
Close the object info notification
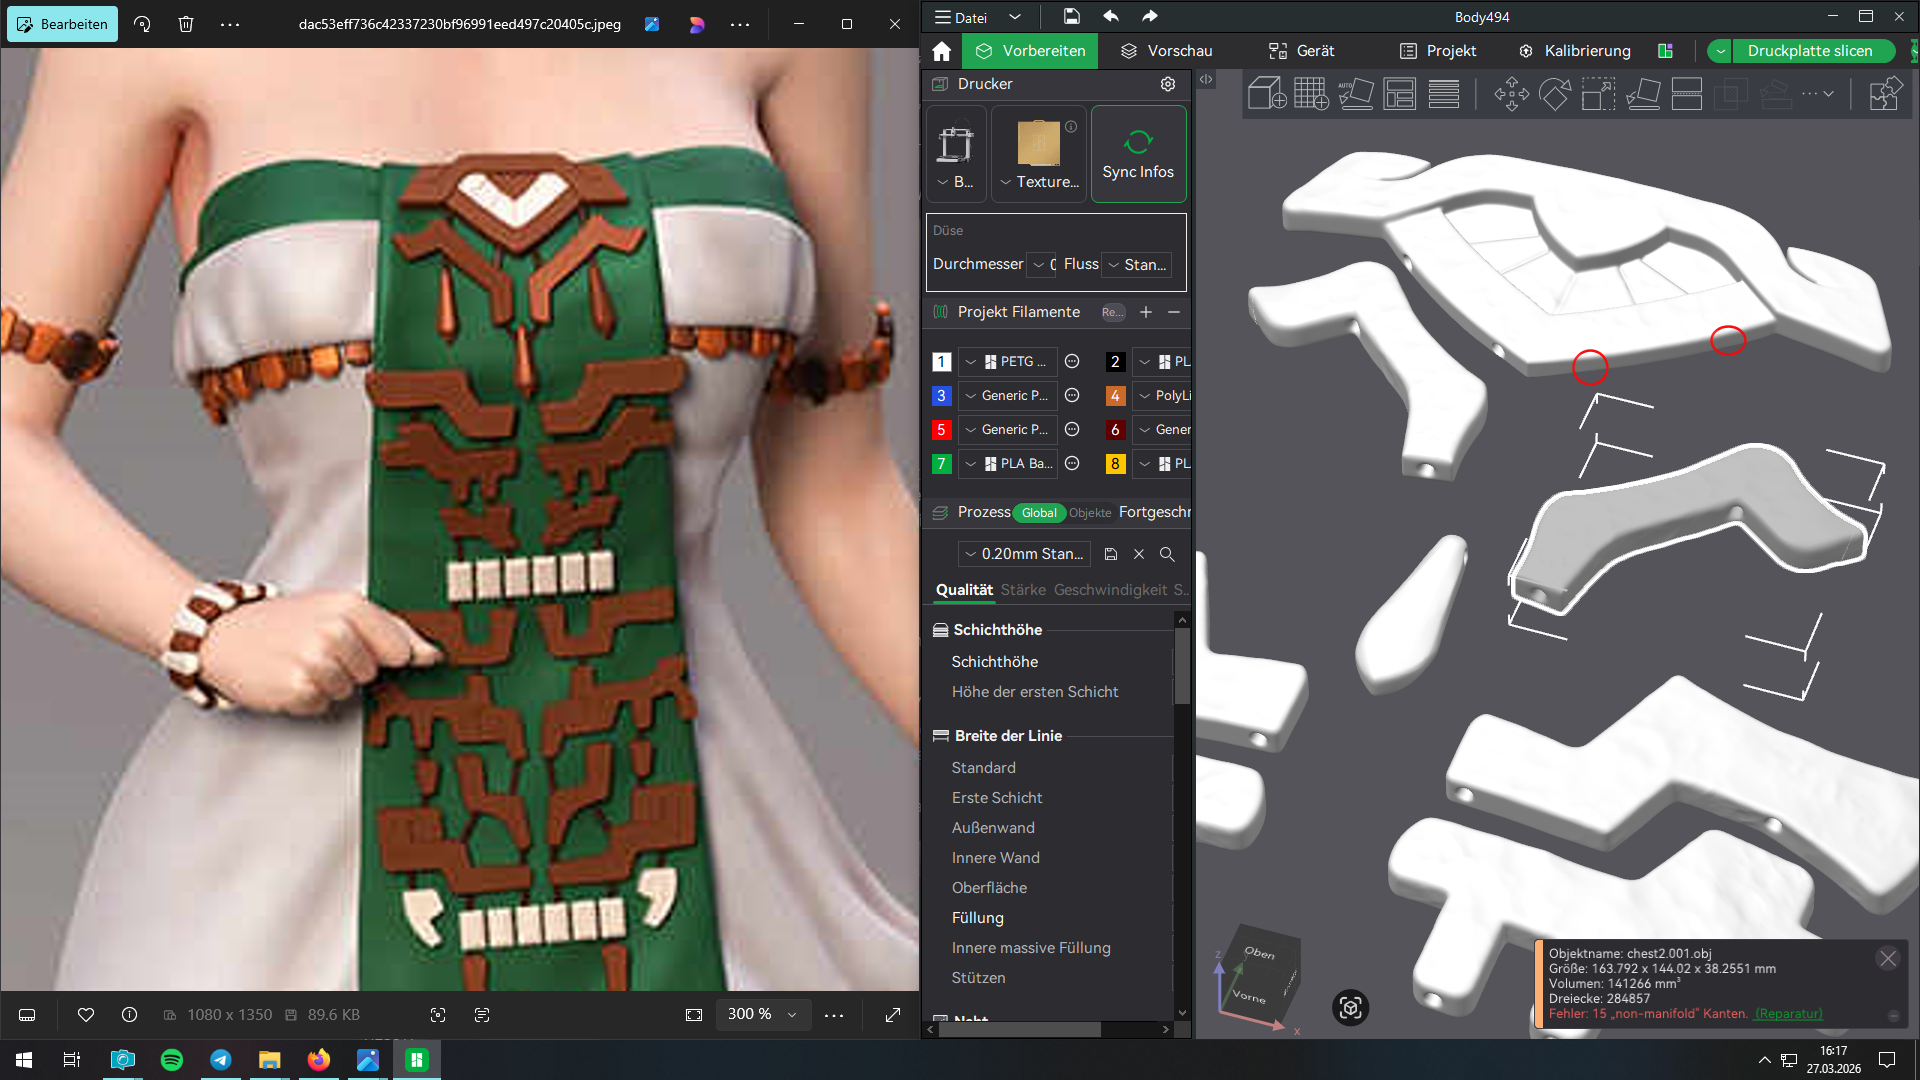(1888, 958)
